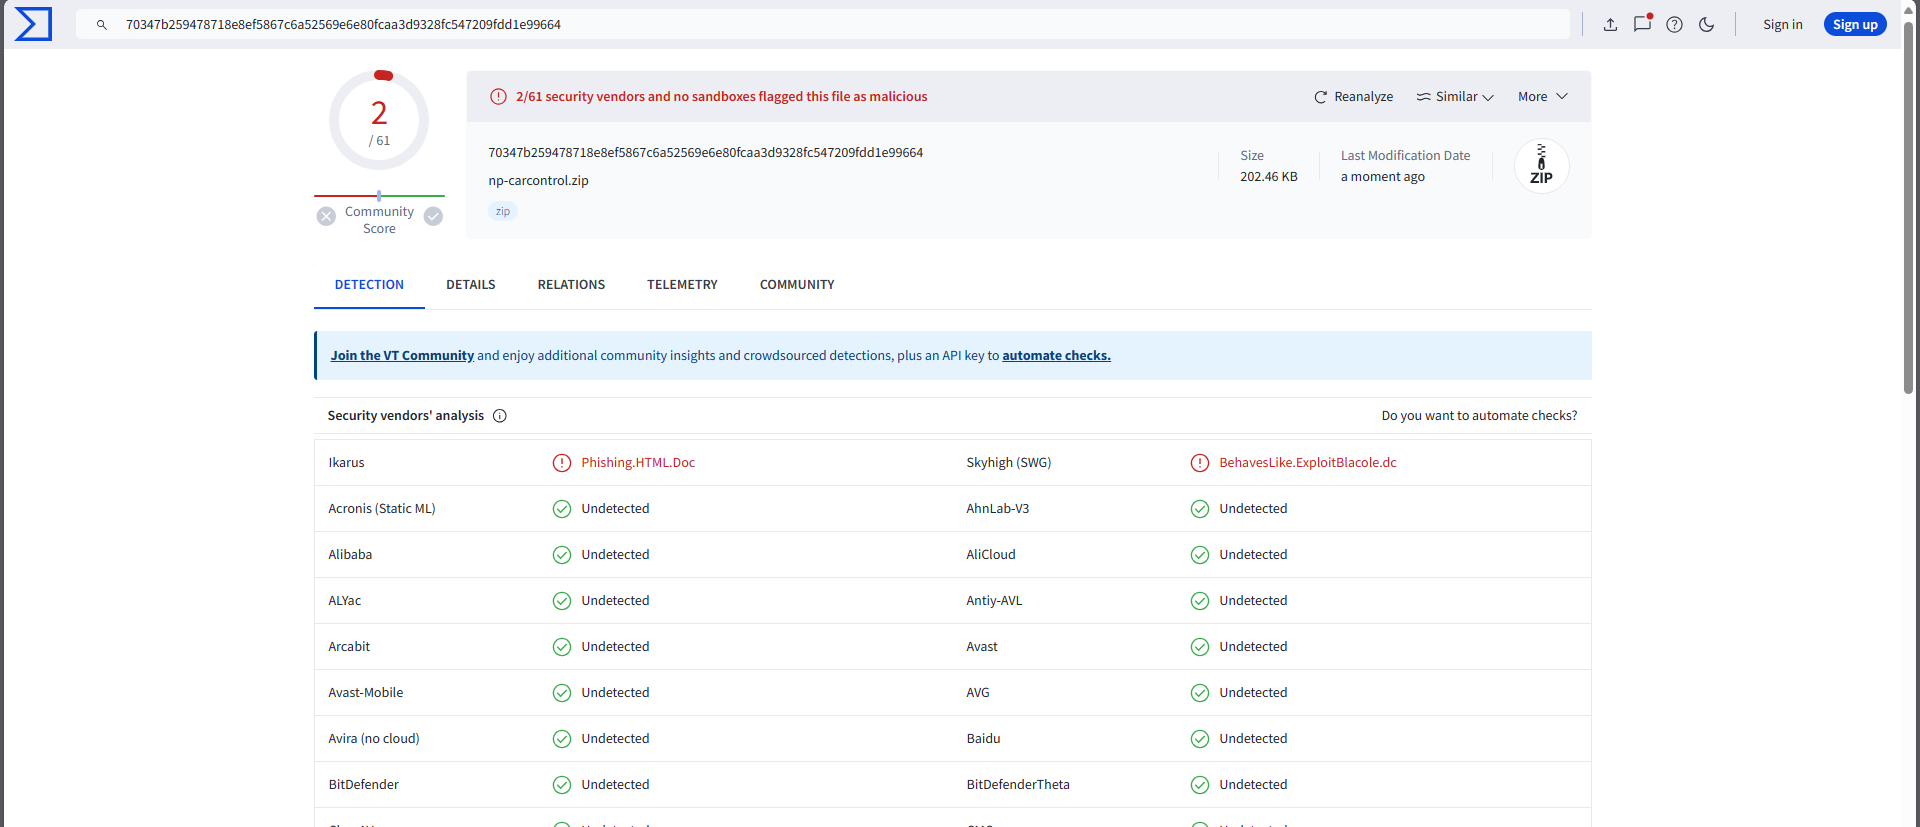Click the info icon beside Security vendors' analysis

[x=500, y=416]
